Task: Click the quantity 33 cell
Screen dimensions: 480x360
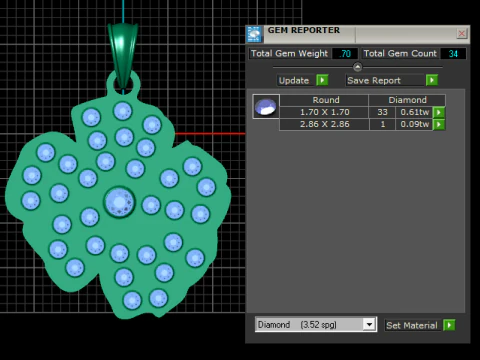Action: pyautogui.click(x=382, y=112)
